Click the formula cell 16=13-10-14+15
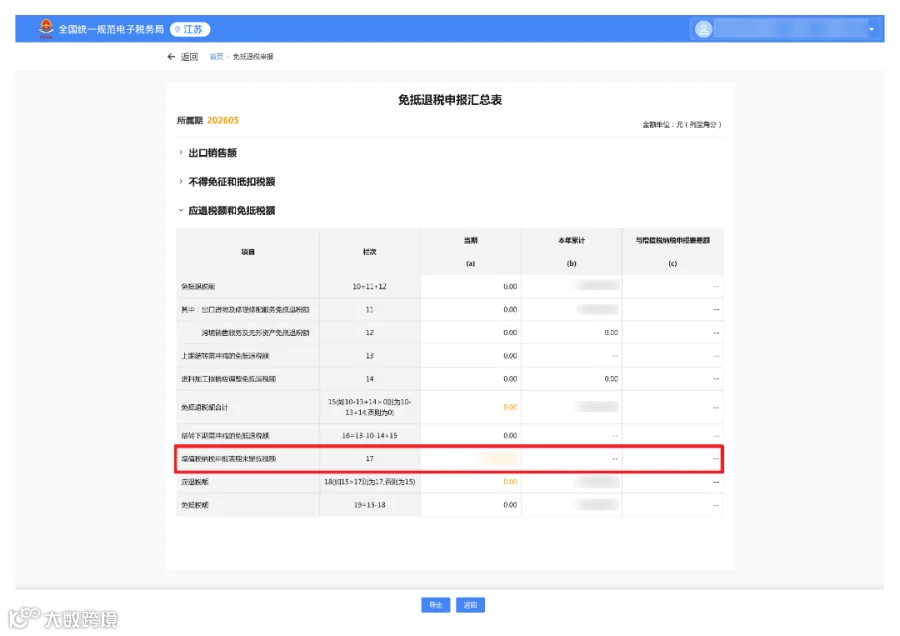This screenshot has height=636, width=900. click(x=370, y=436)
